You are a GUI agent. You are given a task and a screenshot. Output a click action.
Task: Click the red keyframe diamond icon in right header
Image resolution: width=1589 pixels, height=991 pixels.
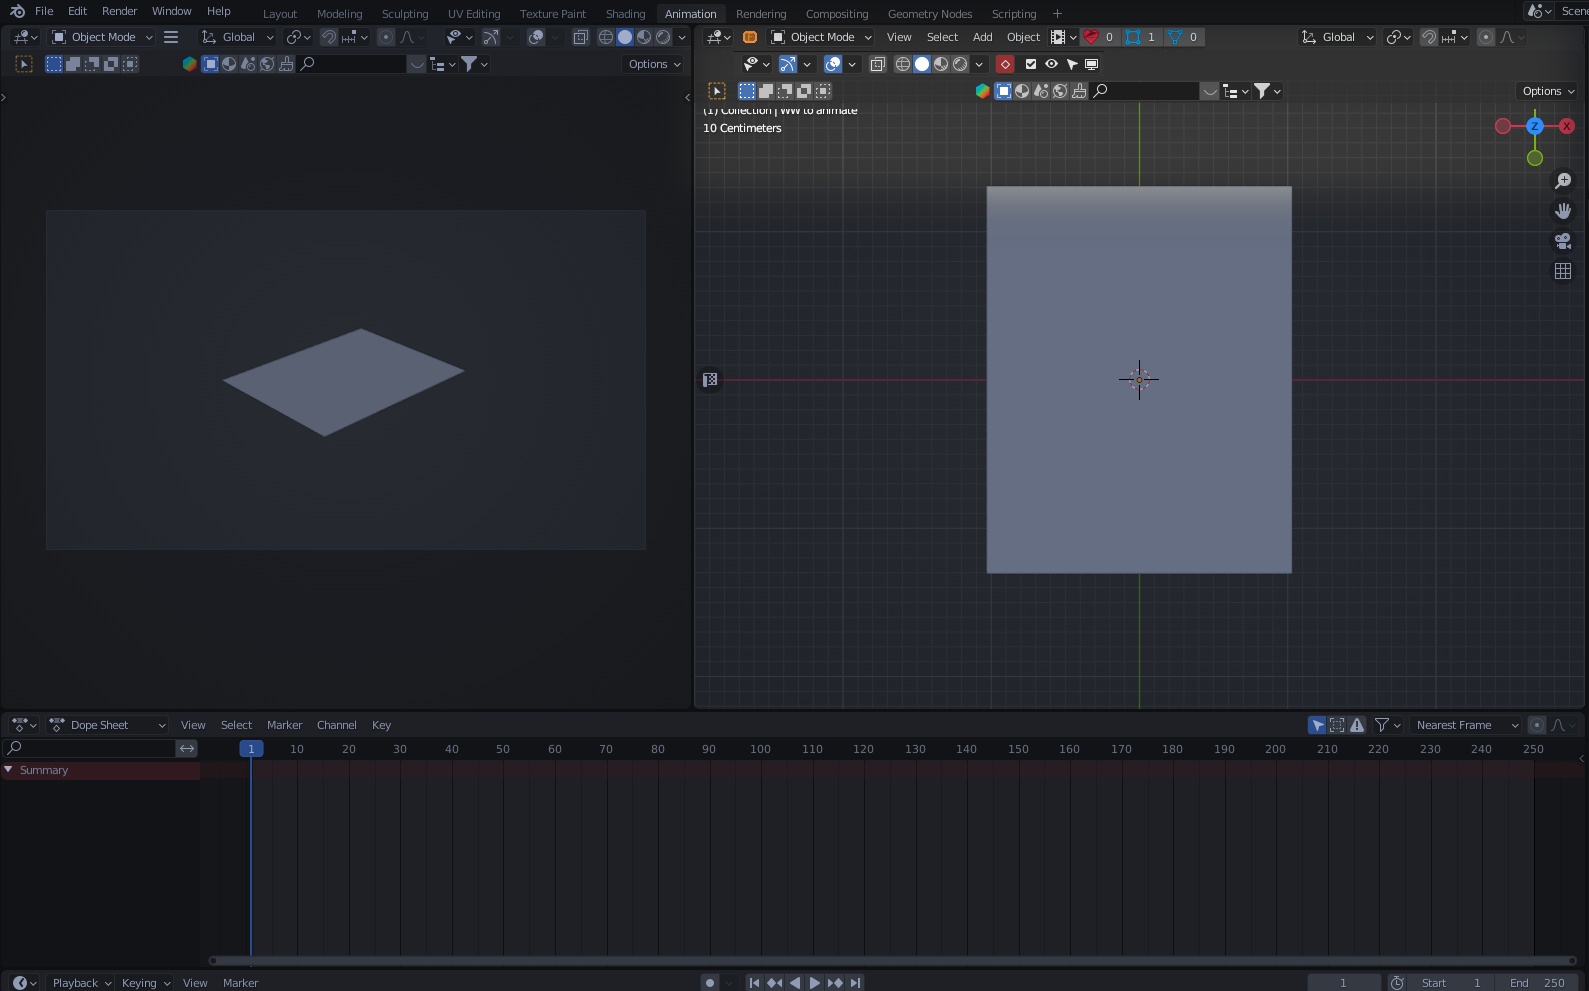pos(1005,64)
